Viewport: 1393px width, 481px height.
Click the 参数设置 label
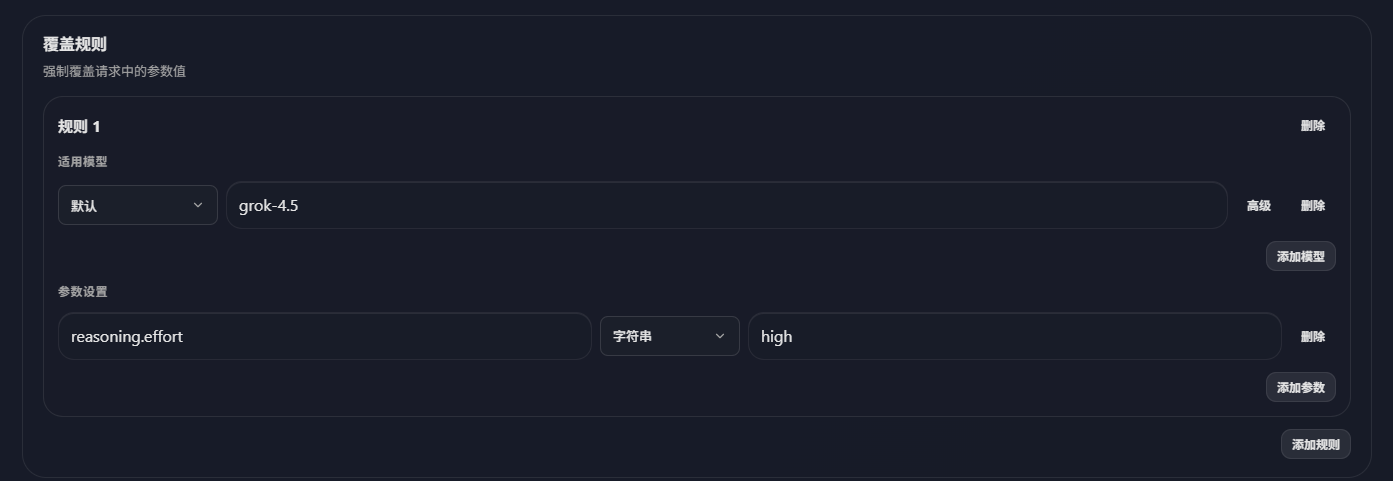(82, 292)
